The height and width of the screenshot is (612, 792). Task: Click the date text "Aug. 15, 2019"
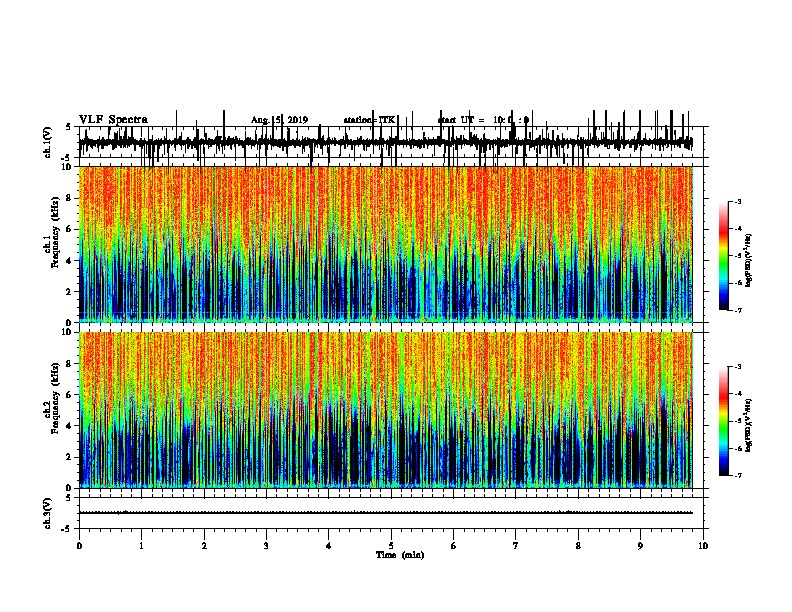(279, 120)
